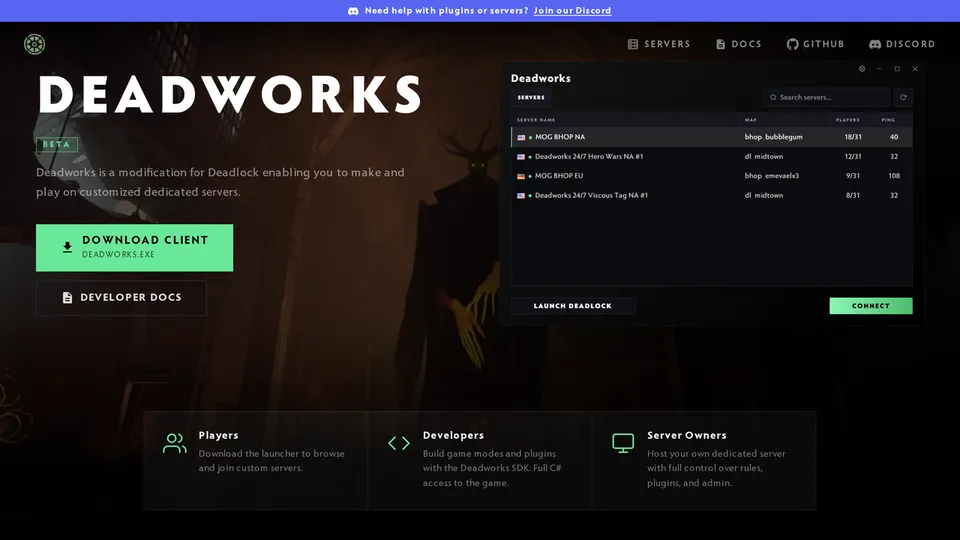Select the MOG BHOP NA server row
The height and width of the screenshot is (540, 960).
[711, 137]
